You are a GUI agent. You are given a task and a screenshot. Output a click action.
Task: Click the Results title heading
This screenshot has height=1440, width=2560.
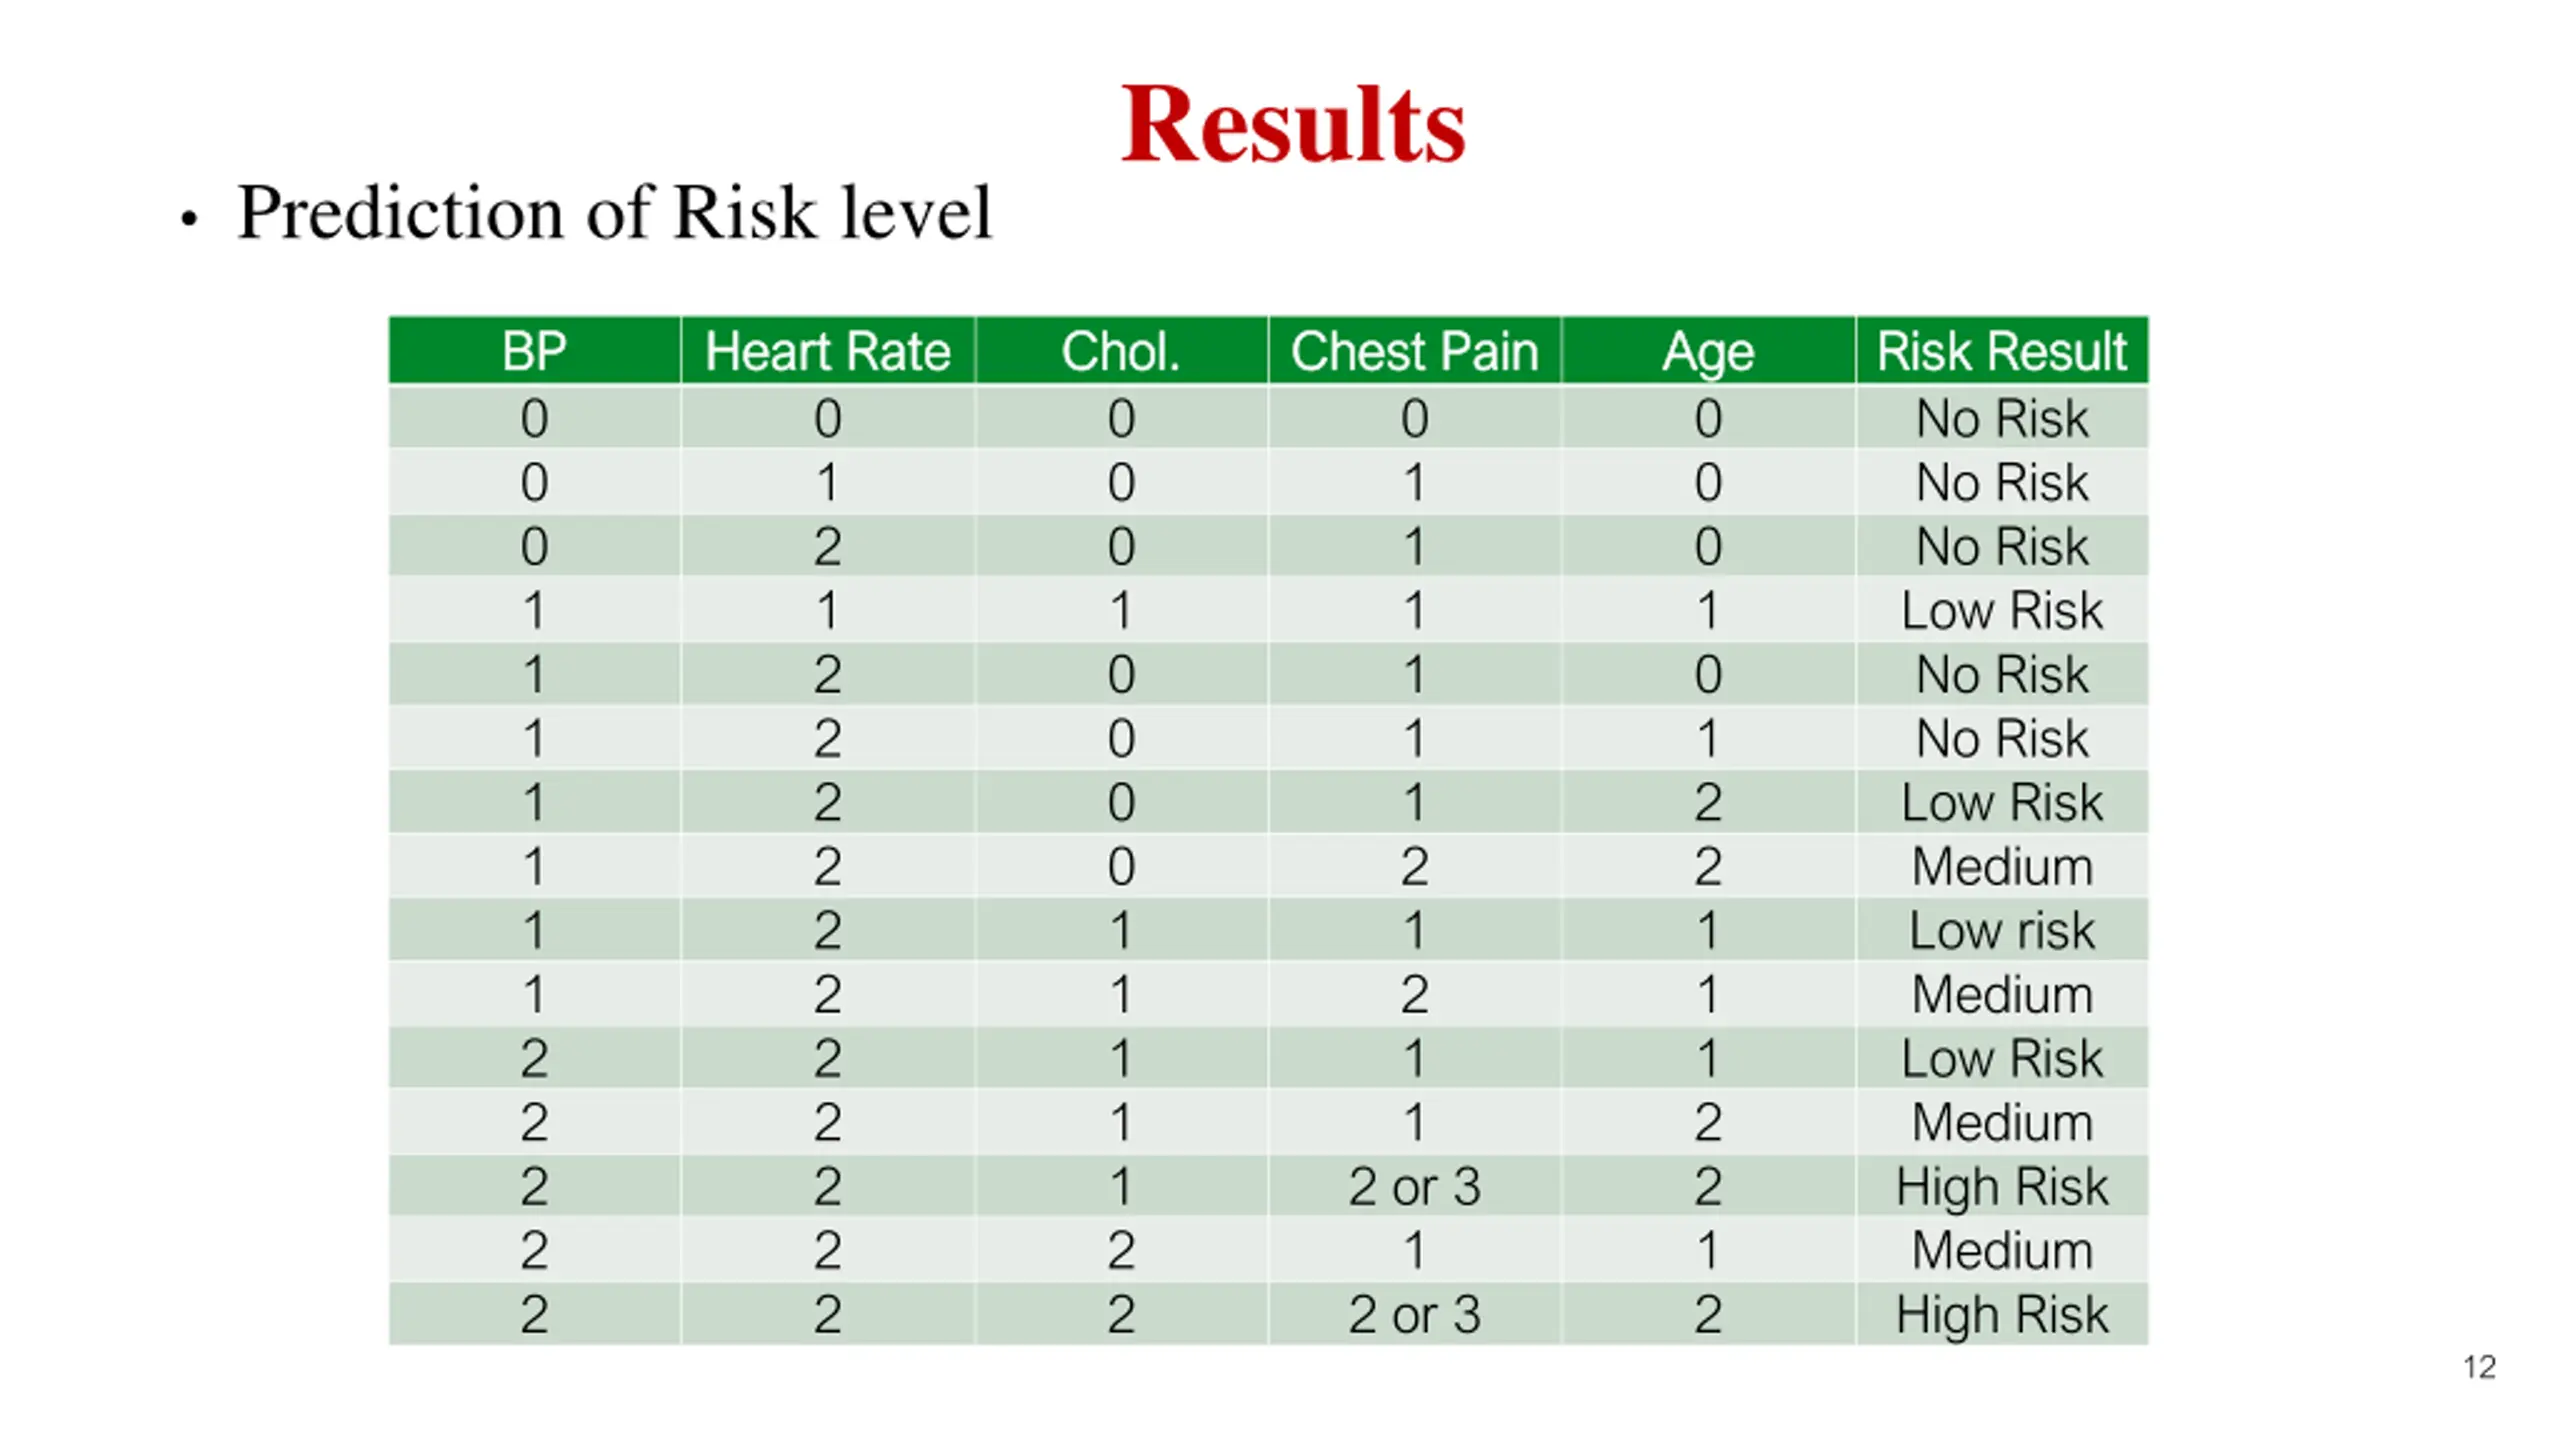tap(1292, 124)
